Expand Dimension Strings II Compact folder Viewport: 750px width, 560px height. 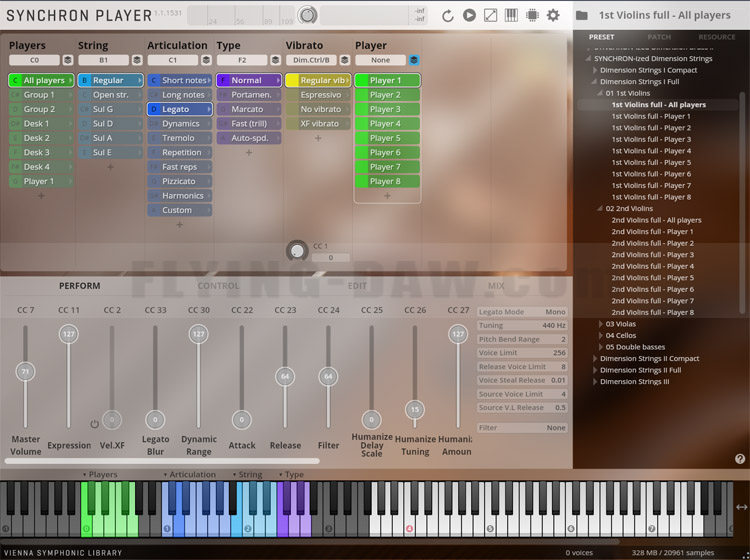595,358
